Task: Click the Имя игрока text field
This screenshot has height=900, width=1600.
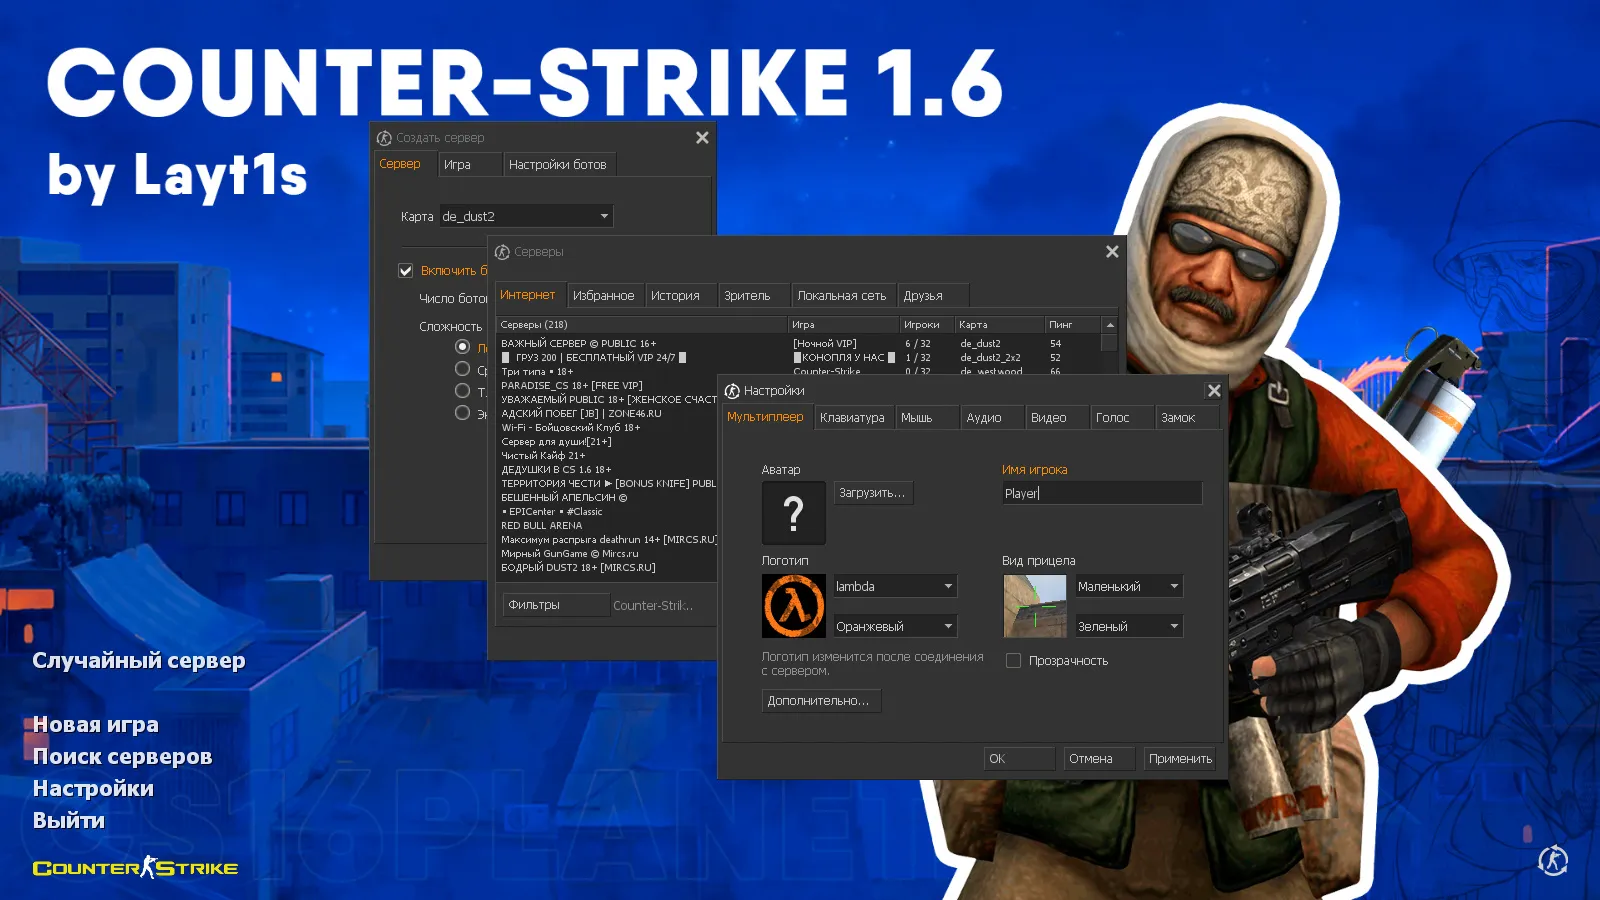Action: click(1101, 493)
